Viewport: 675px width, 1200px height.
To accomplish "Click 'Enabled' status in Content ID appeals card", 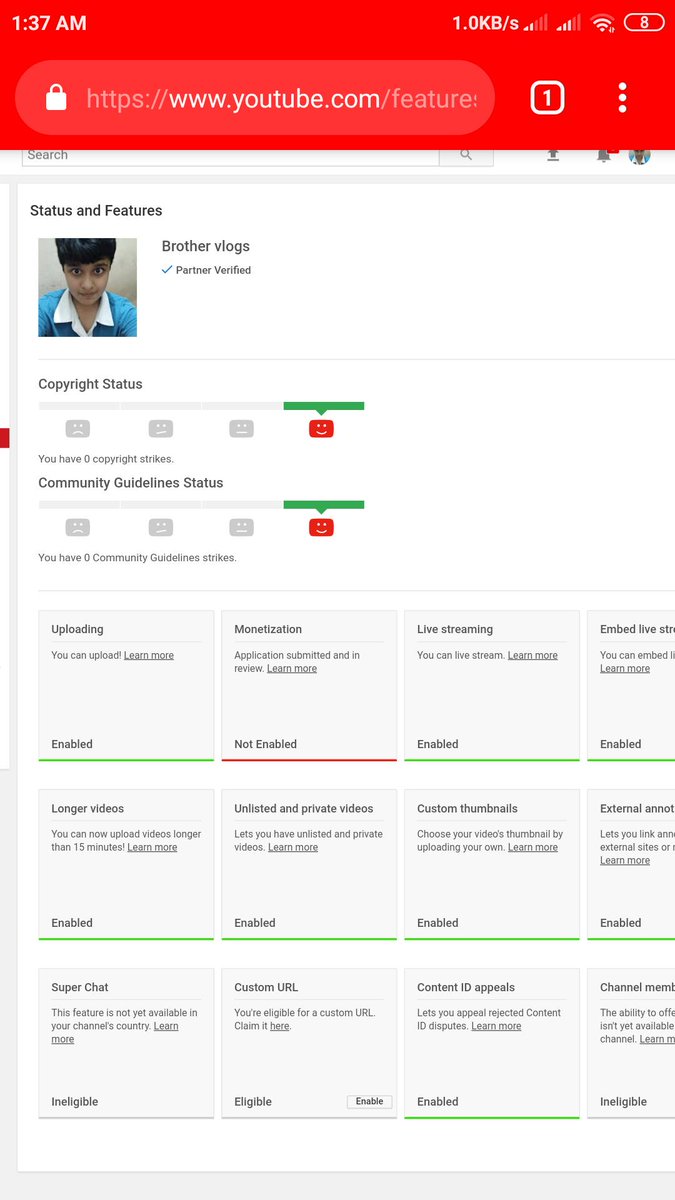I will point(438,1101).
